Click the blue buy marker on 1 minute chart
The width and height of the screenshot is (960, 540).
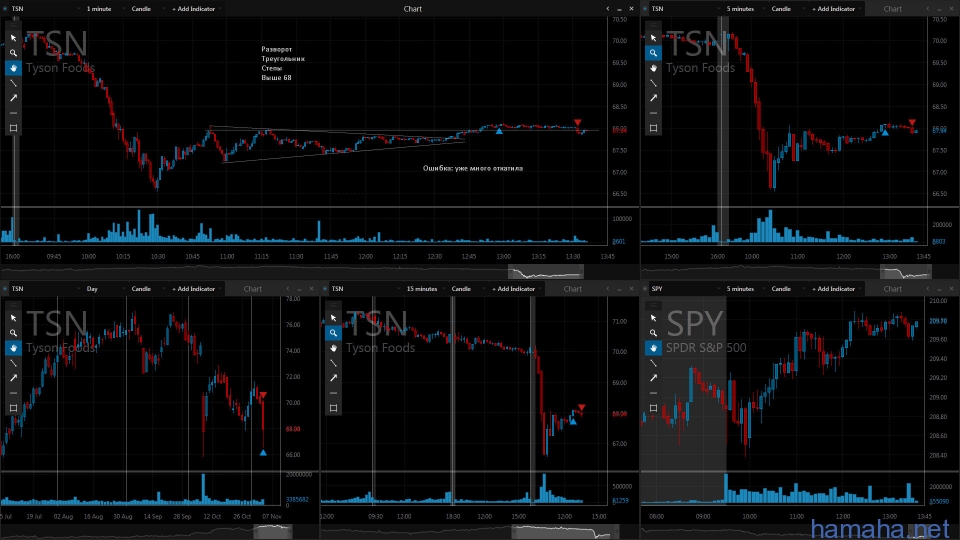coord(499,131)
